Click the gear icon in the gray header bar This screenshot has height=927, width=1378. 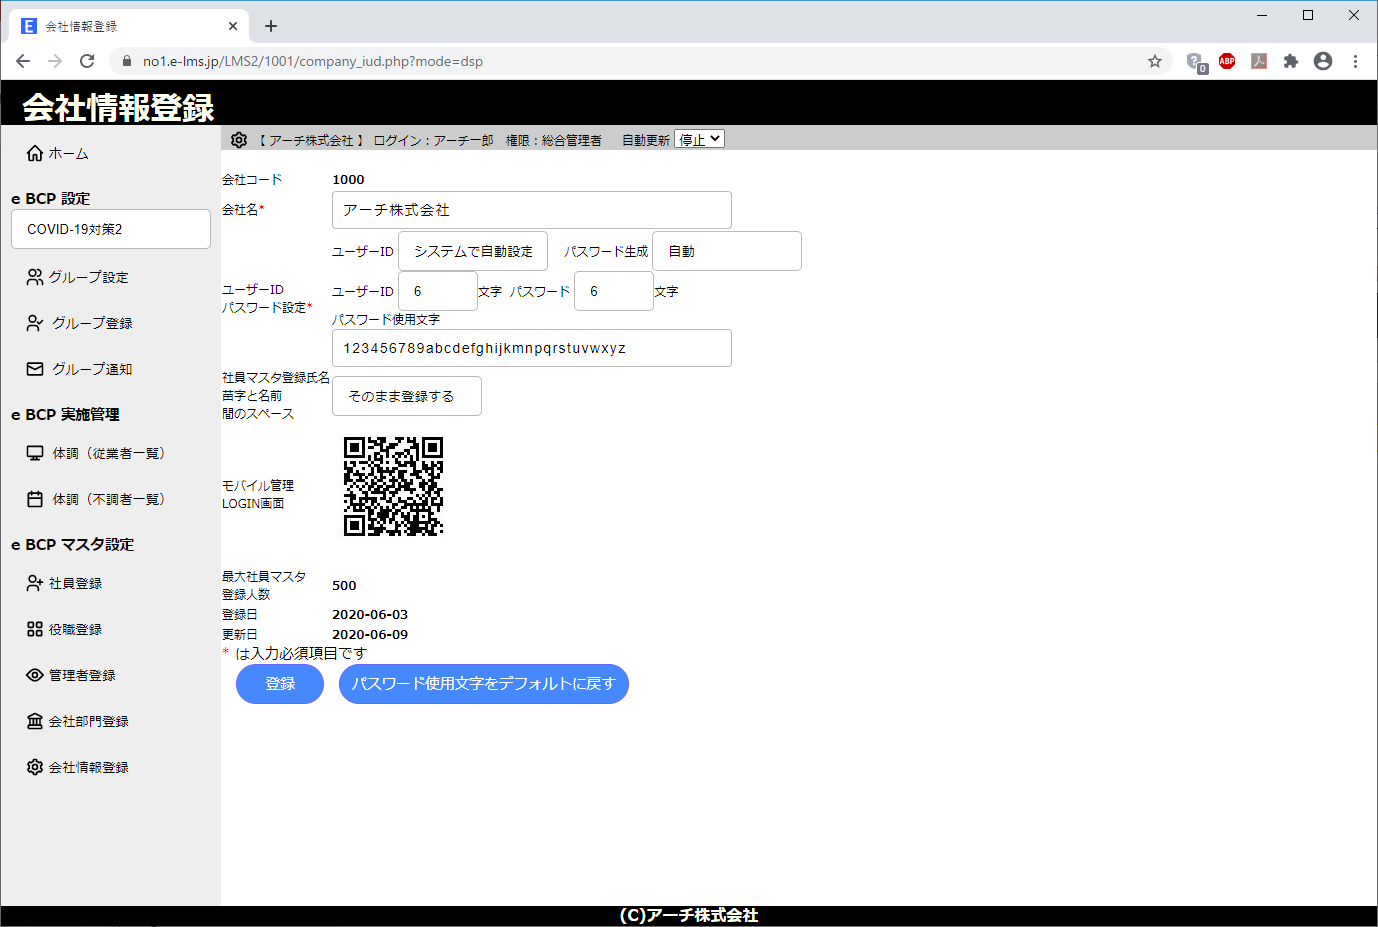pyautogui.click(x=239, y=140)
